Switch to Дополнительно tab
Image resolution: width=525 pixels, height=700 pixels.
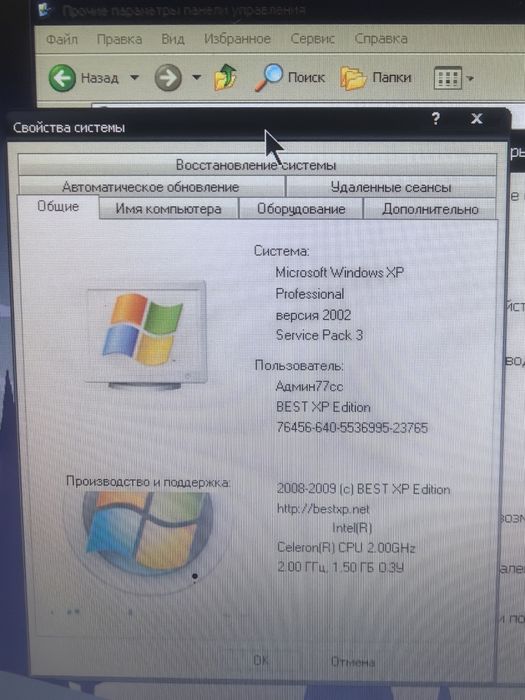pyautogui.click(x=430, y=209)
